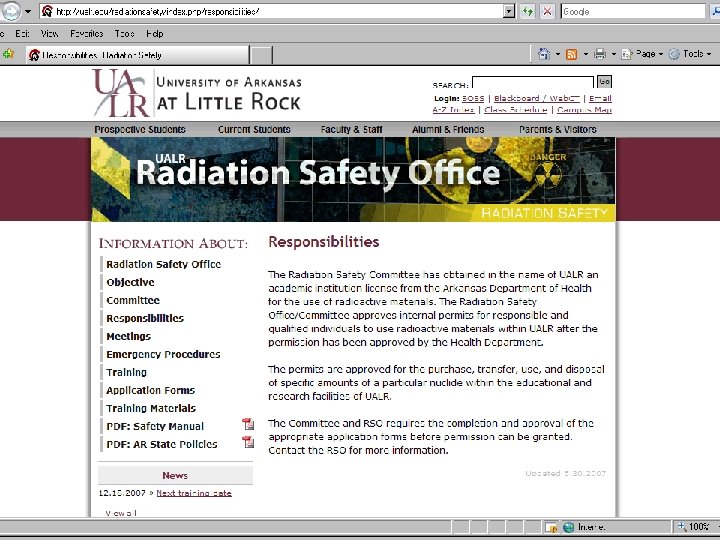
Task: Open the View menu
Action: [x=50, y=34]
